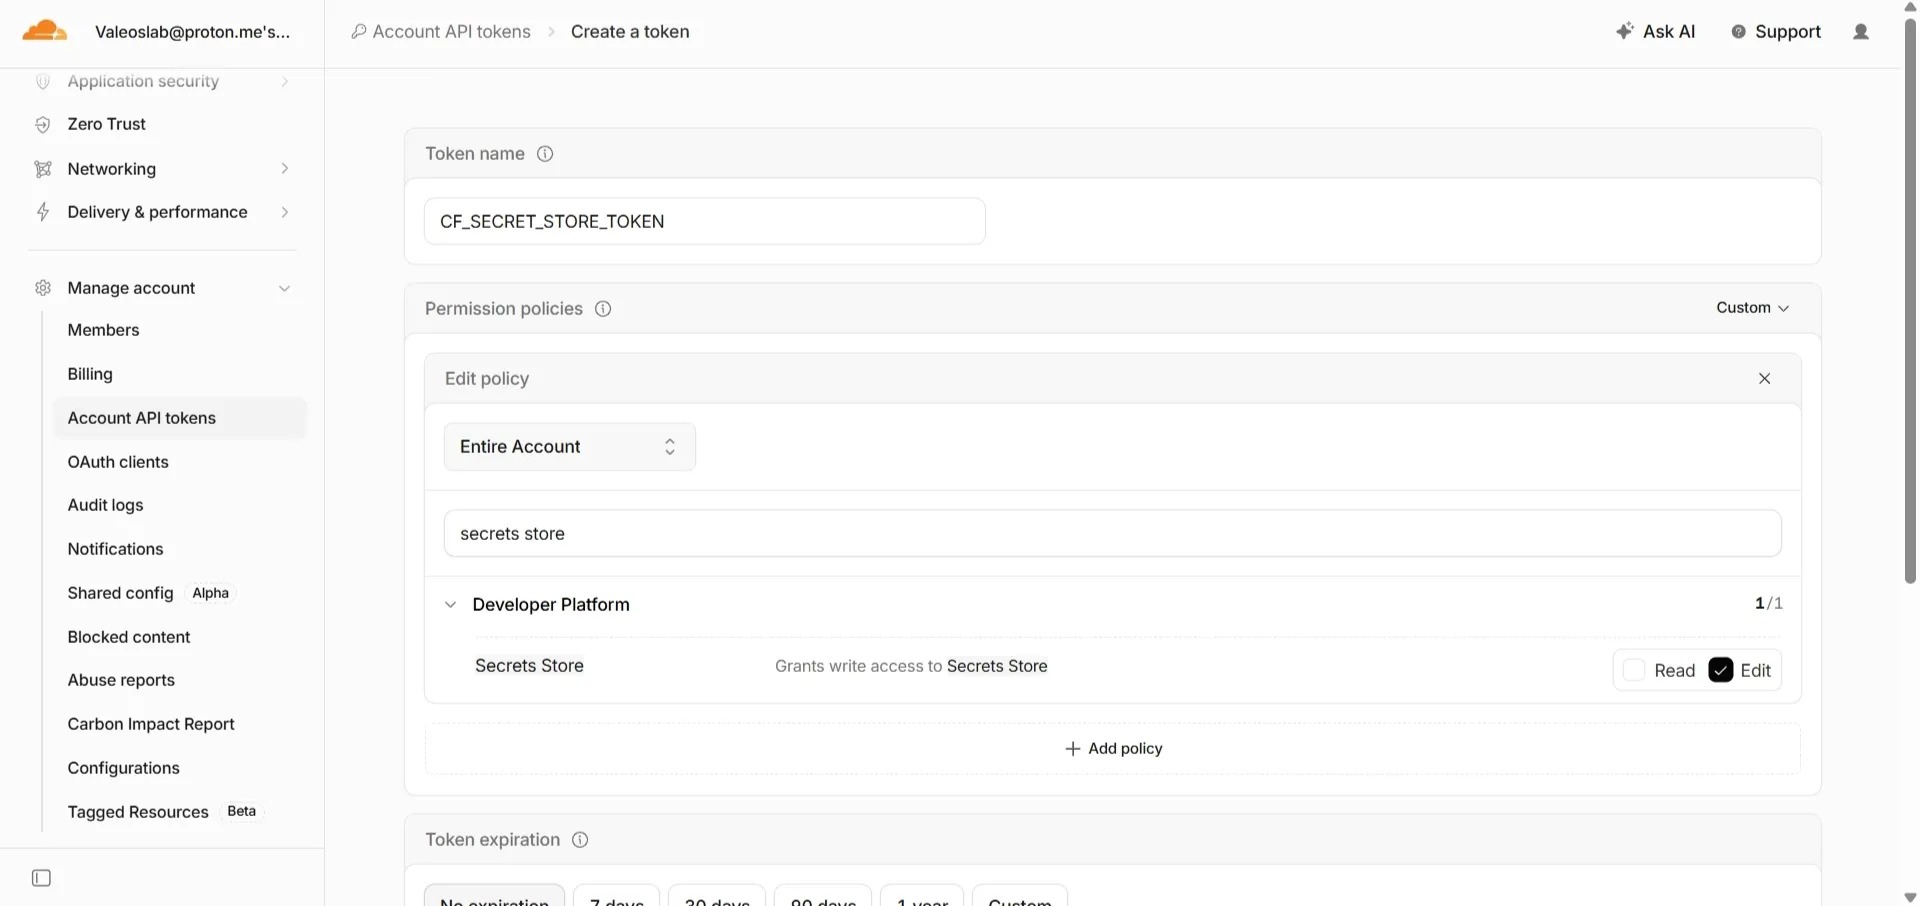The width and height of the screenshot is (1920, 906).
Task: Click the "Create a token" breadcrumb text
Action: (x=630, y=32)
